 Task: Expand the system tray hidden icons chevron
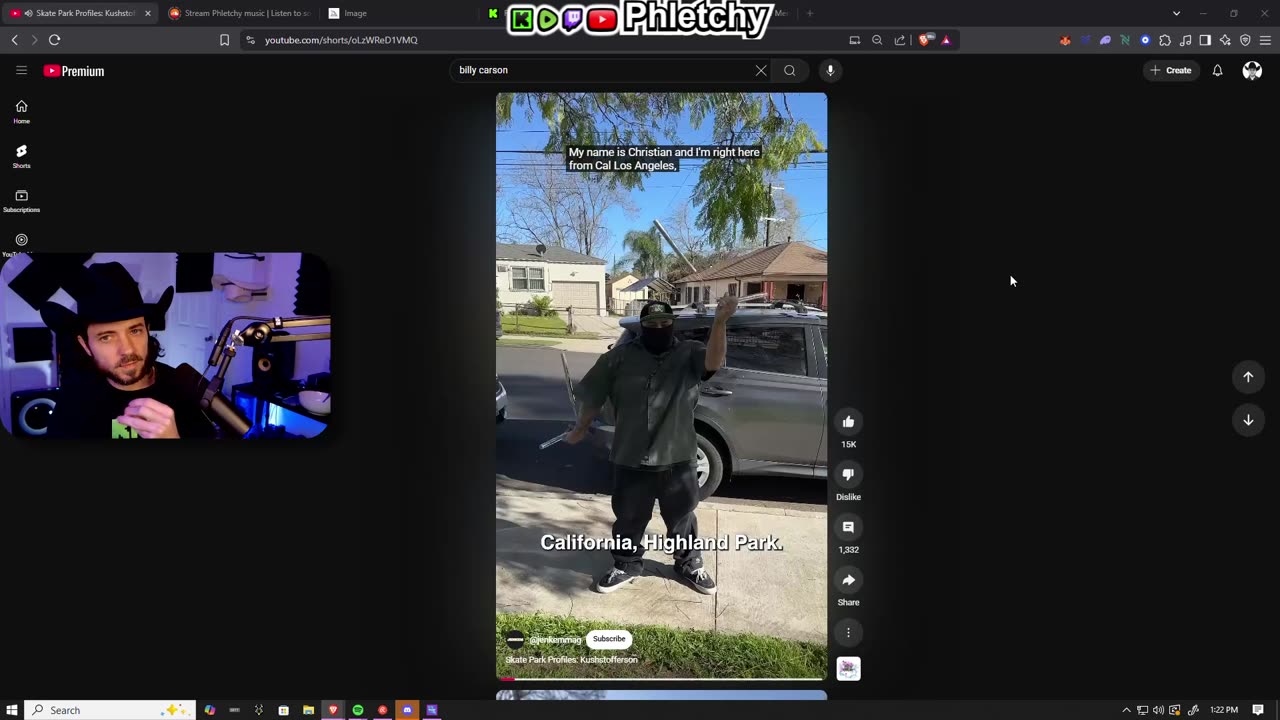click(1126, 710)
